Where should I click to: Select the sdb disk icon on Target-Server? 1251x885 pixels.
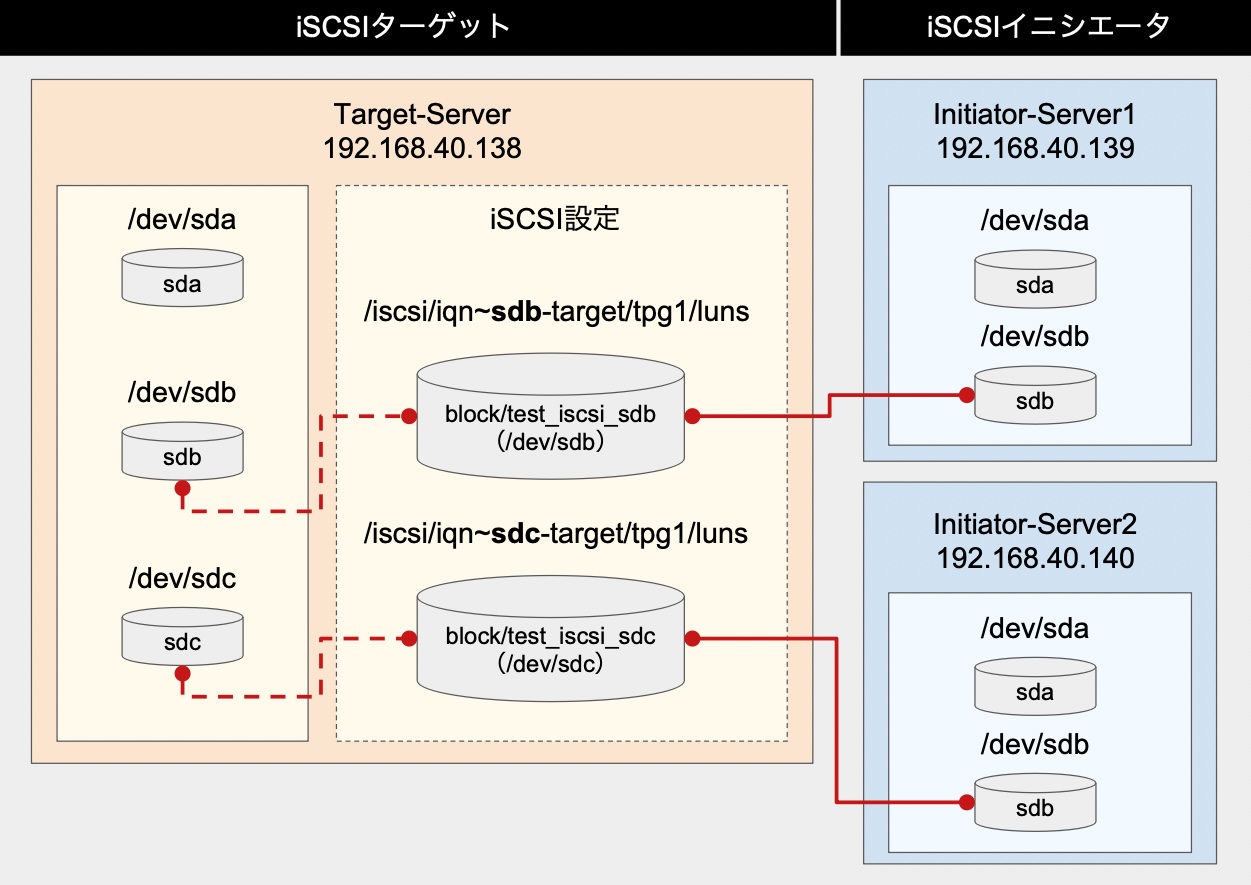[181, 452]
